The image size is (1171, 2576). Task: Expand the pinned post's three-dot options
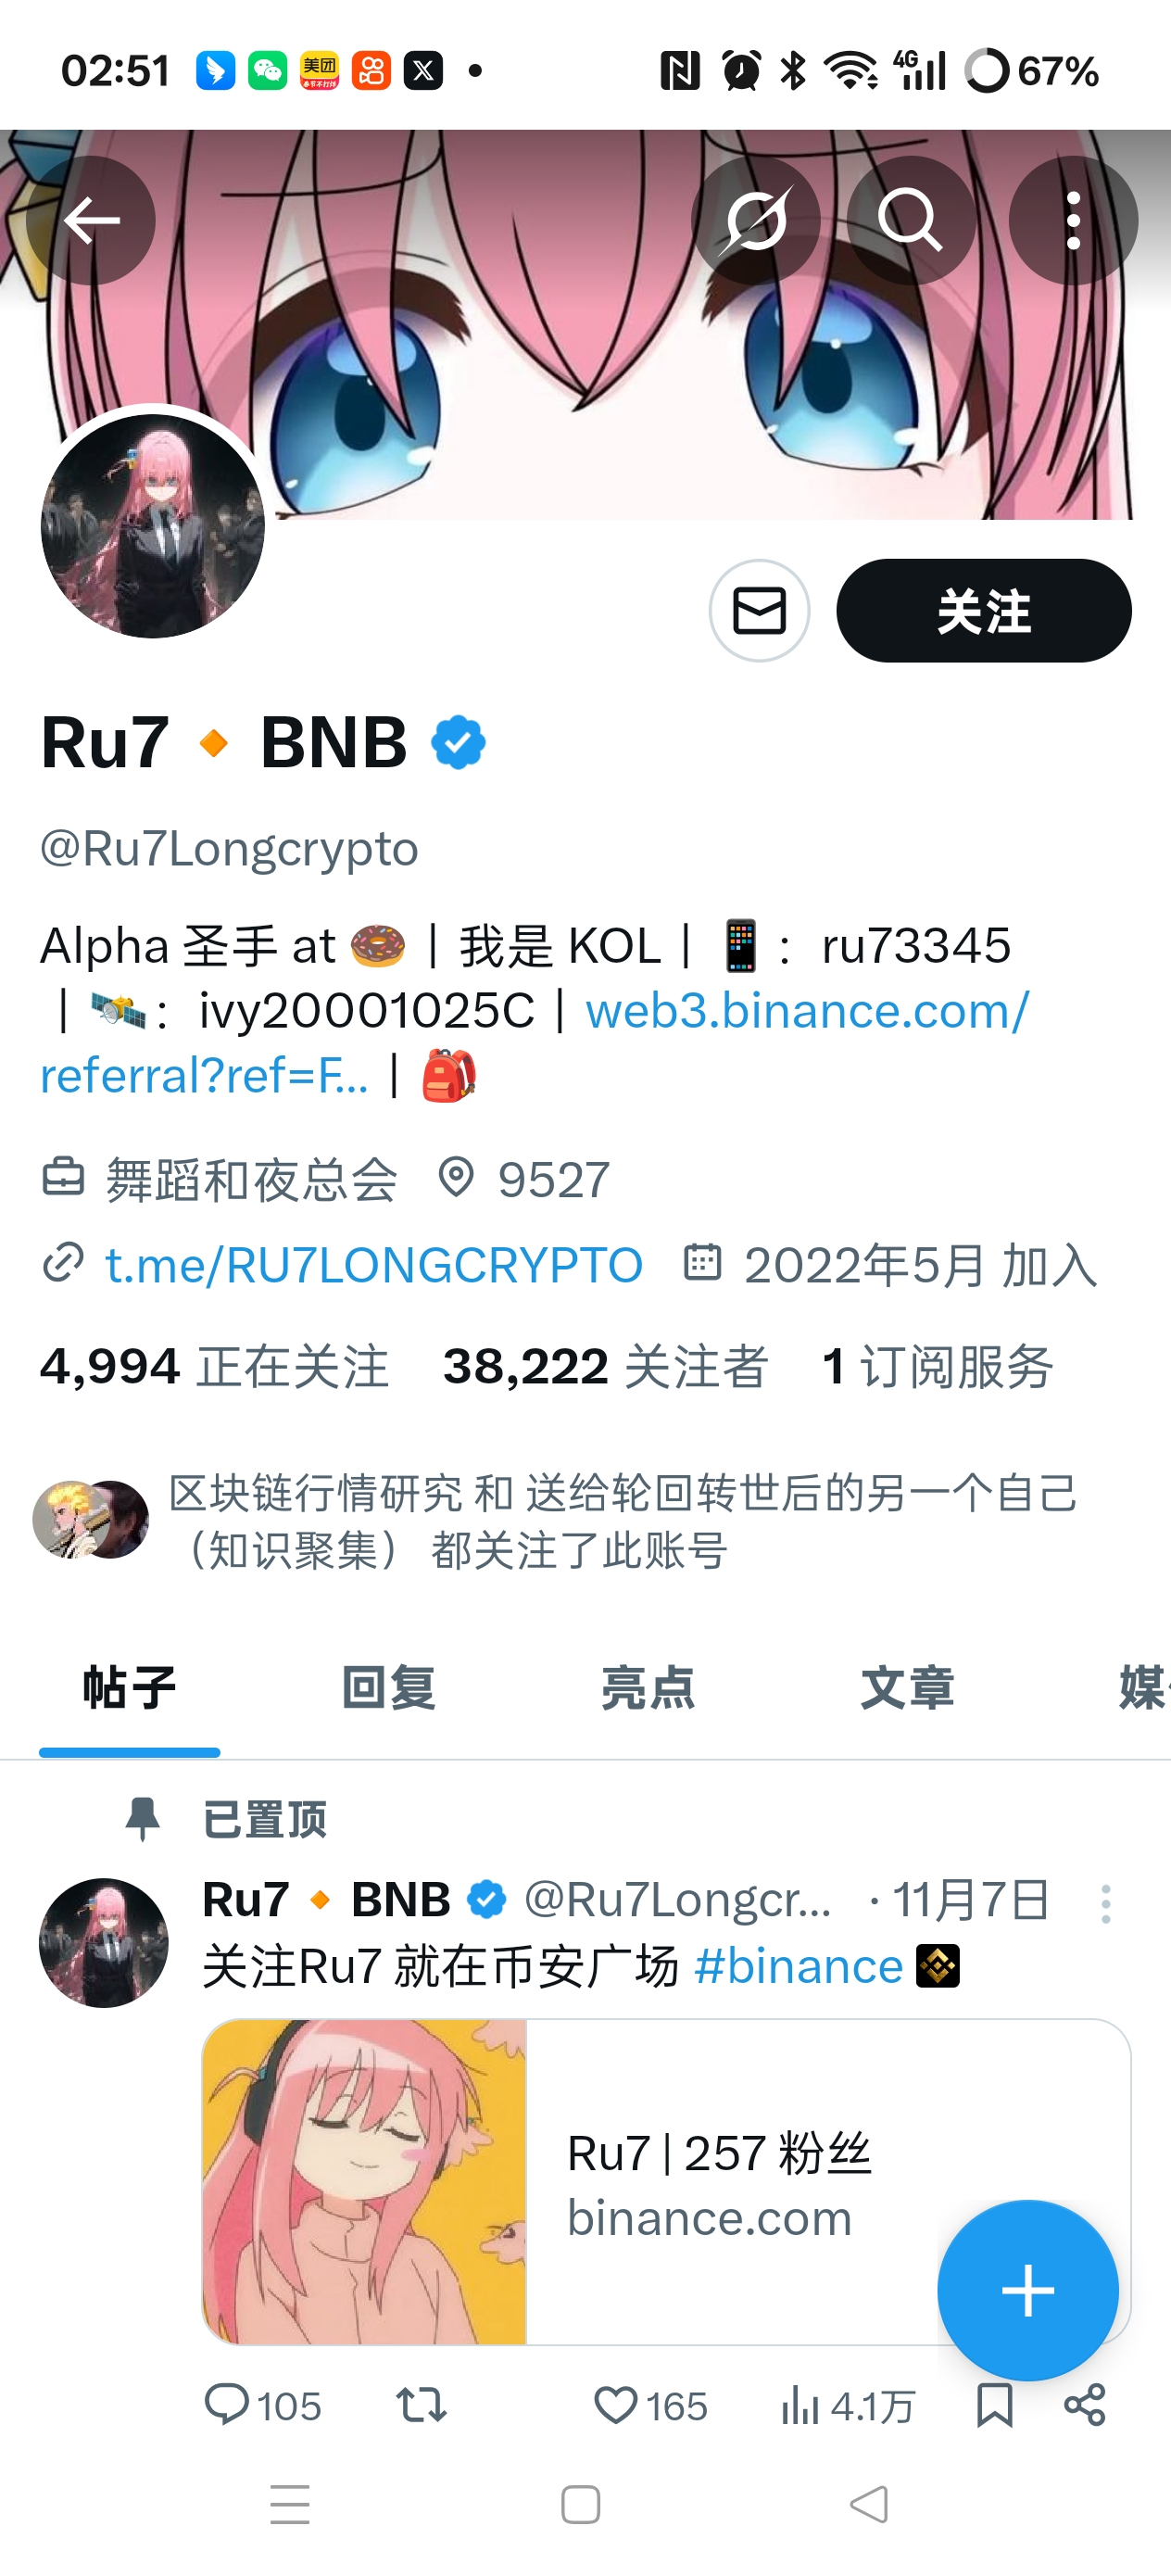(x=1105, y=1904)
